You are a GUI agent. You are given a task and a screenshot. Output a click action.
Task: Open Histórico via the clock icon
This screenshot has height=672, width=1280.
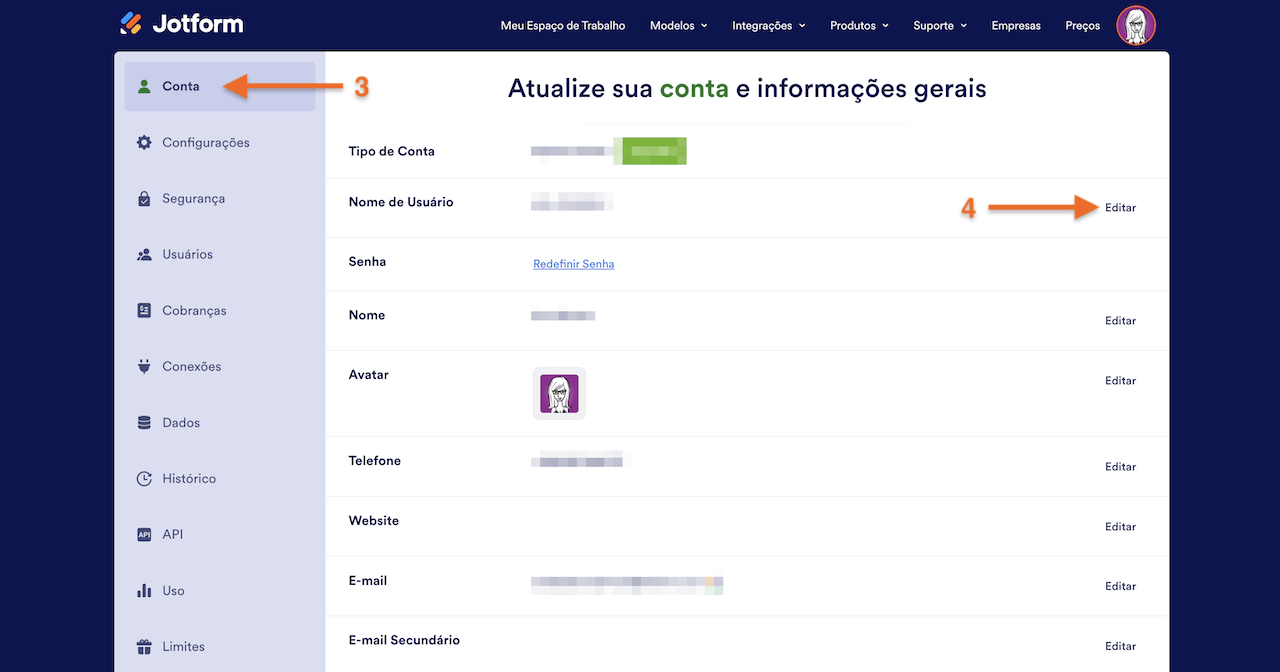[x=144, y=478]
